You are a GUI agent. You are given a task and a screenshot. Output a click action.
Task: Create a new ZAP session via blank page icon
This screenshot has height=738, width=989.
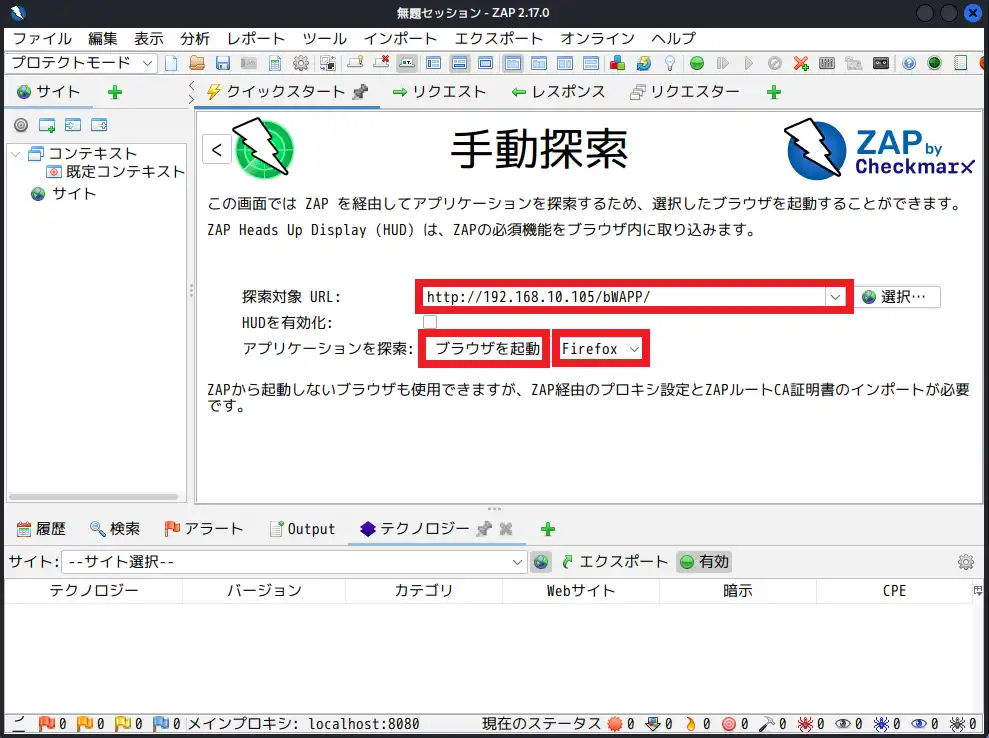coord(172,62)
